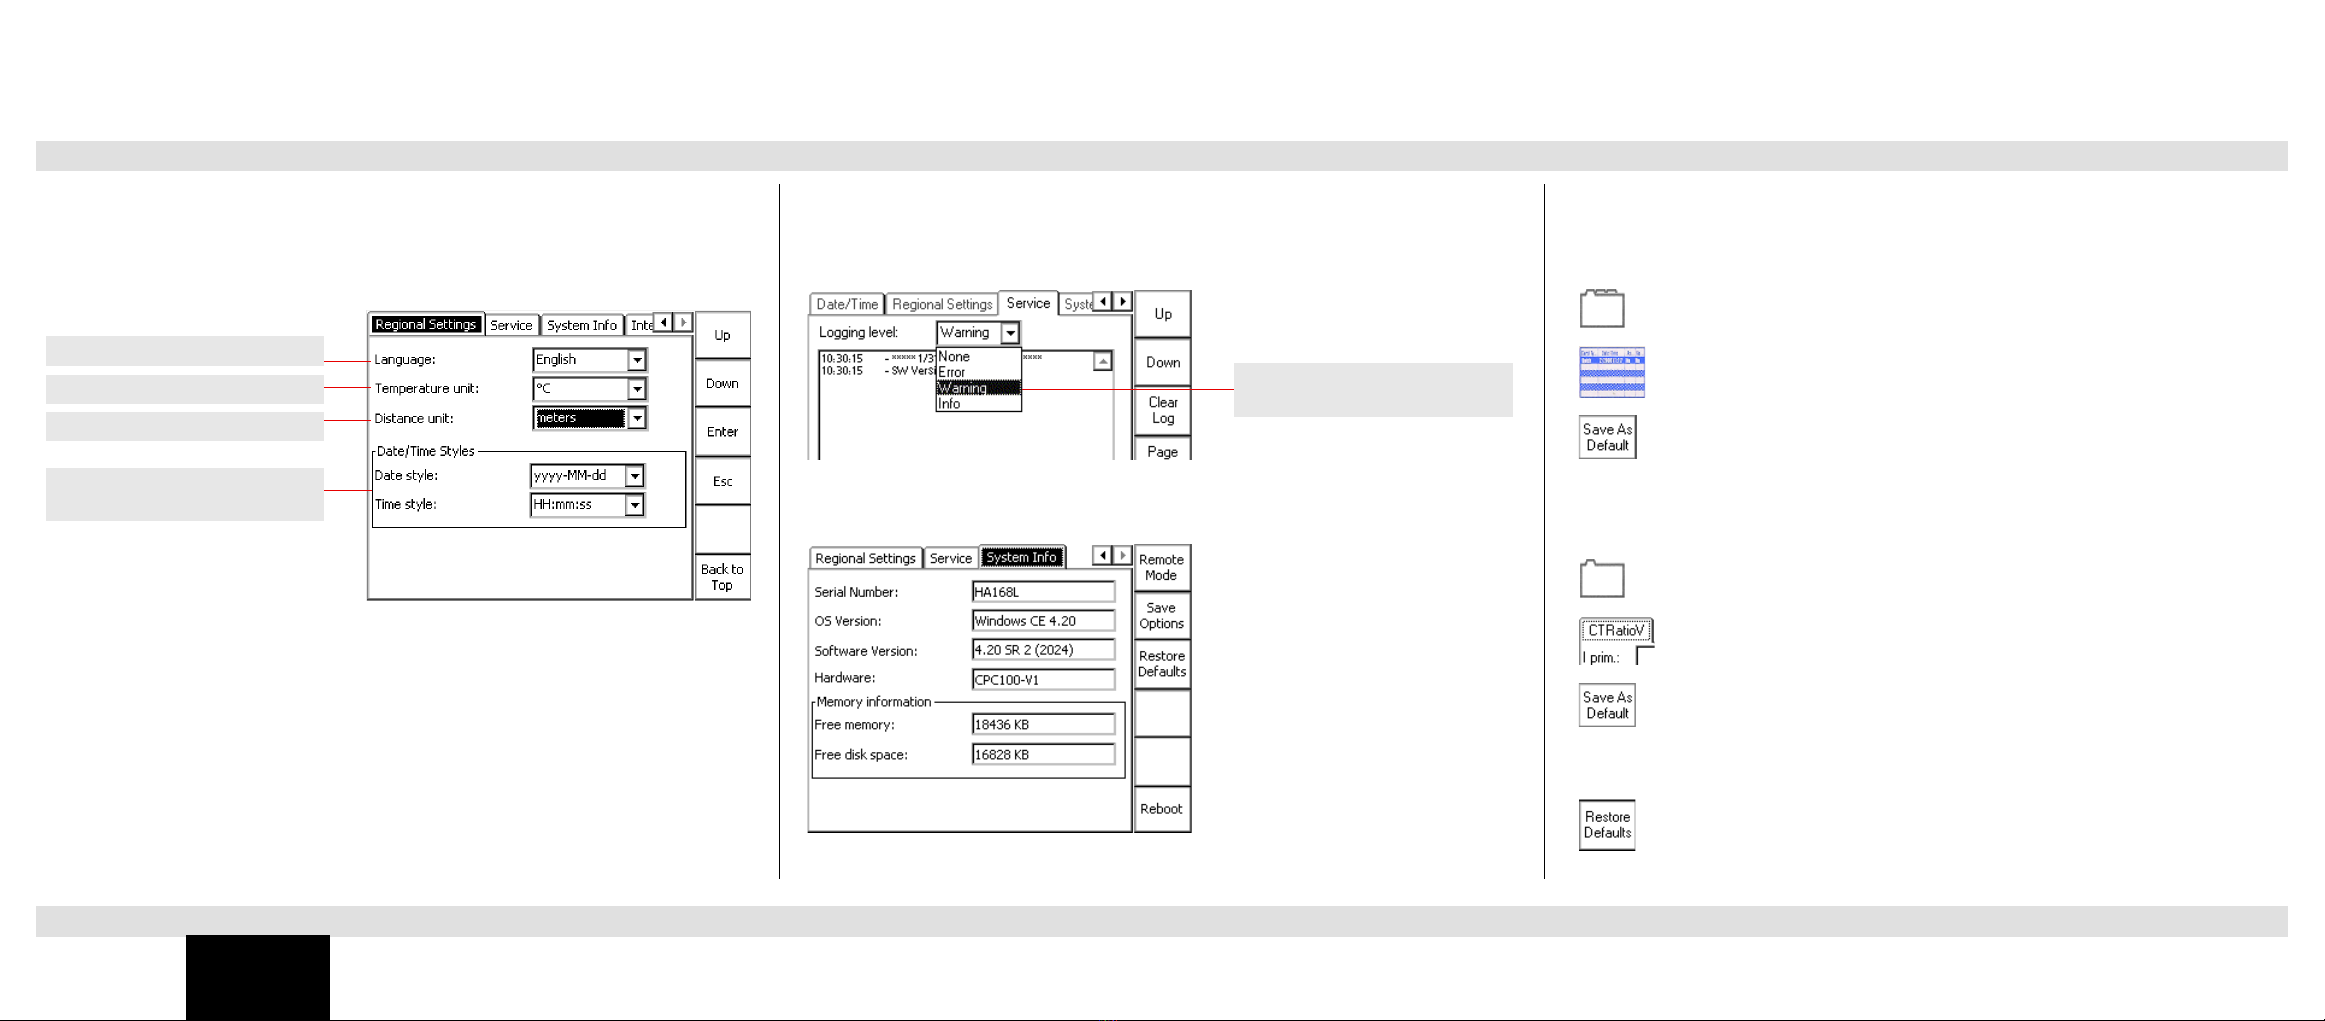Click tab scroll left arrow beside Inte tab

click(x=663, y=322)
